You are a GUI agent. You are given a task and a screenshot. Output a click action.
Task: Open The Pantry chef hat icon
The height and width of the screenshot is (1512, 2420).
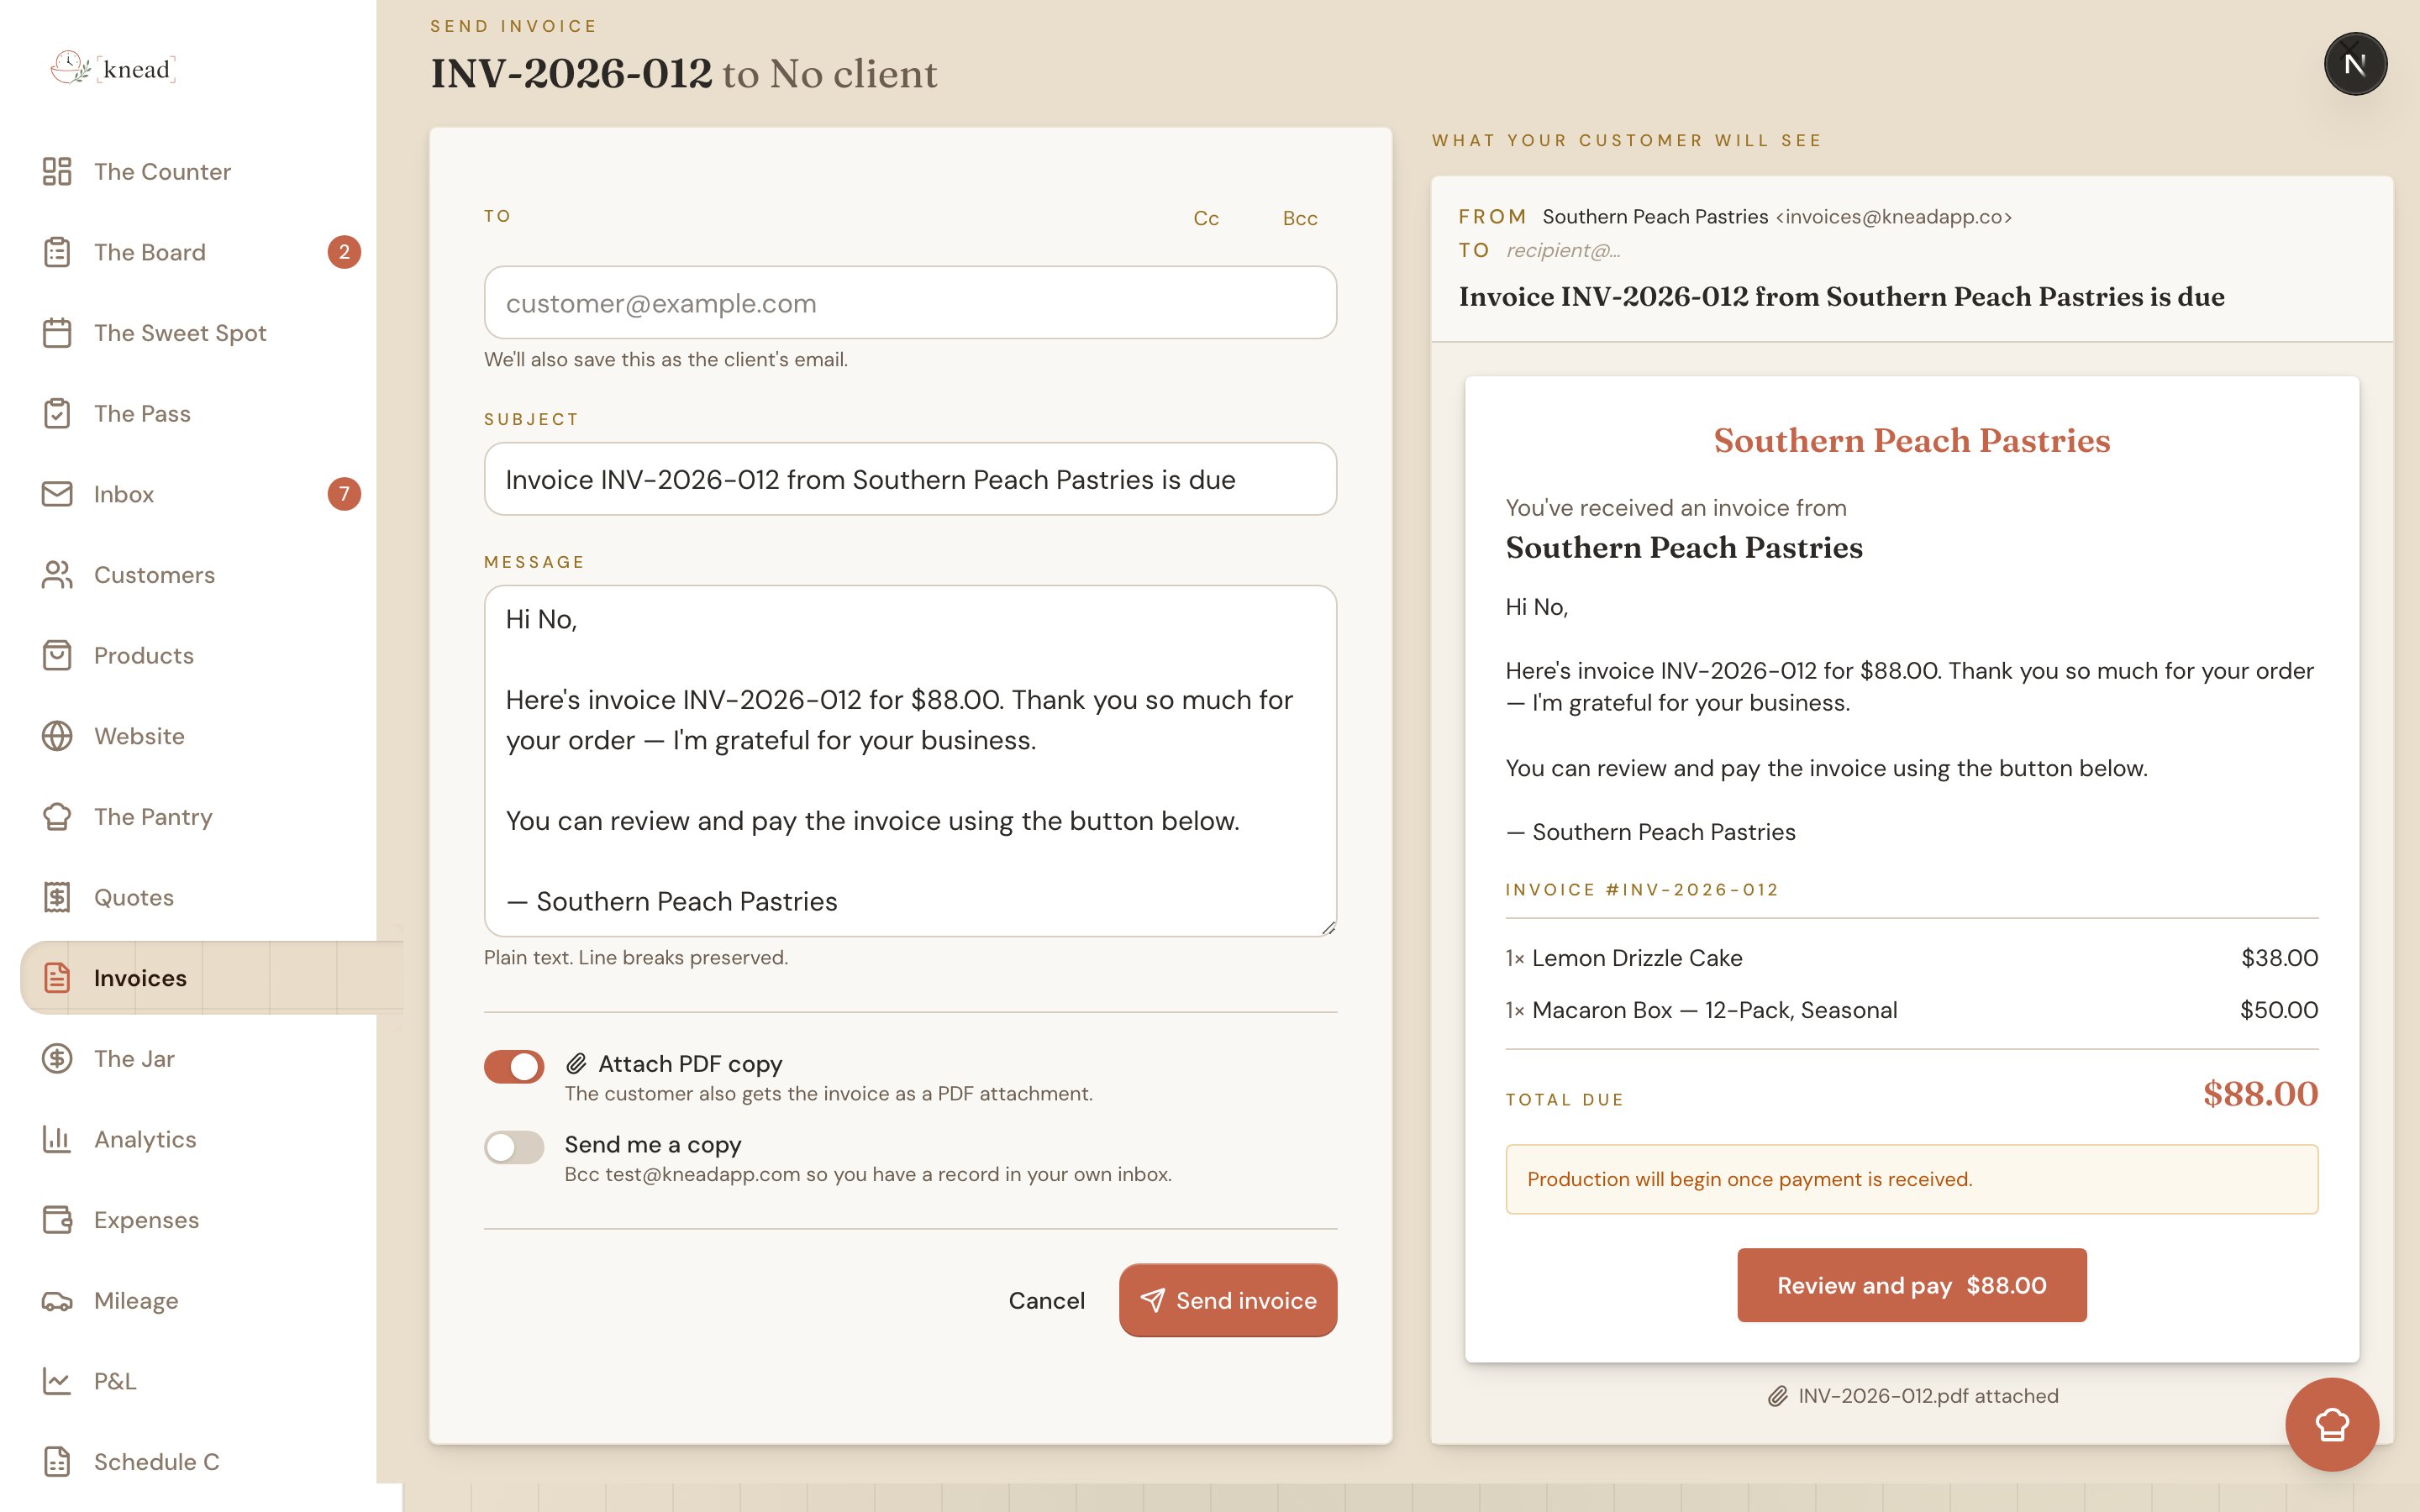point(57,817)
